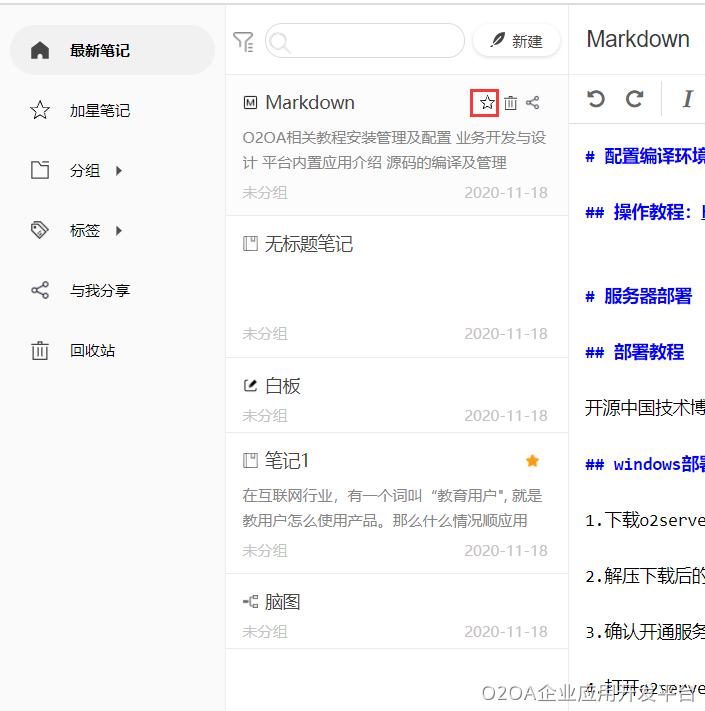Delete the Markdown note via trash icon

pyautogui.click(x=510, y=102)
